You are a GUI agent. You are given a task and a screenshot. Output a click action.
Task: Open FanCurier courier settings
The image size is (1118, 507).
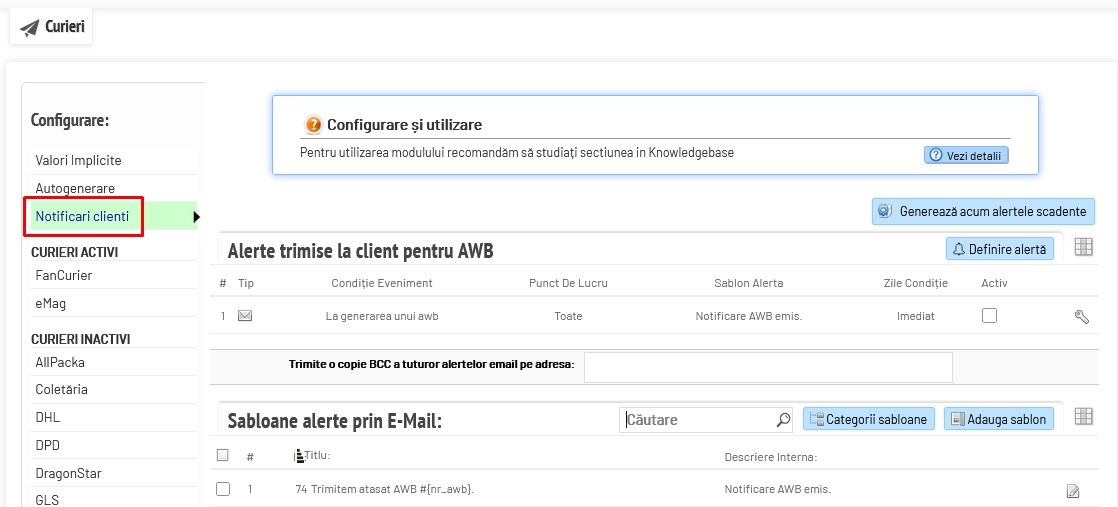(64, 275)
